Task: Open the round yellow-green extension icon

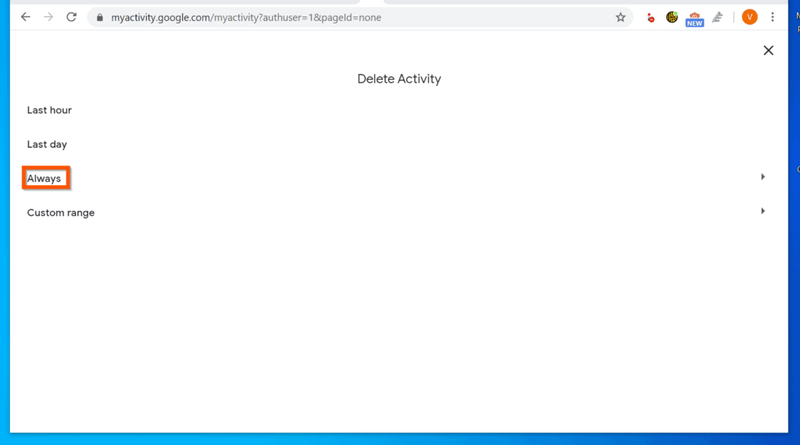Action: click(672, 17)
